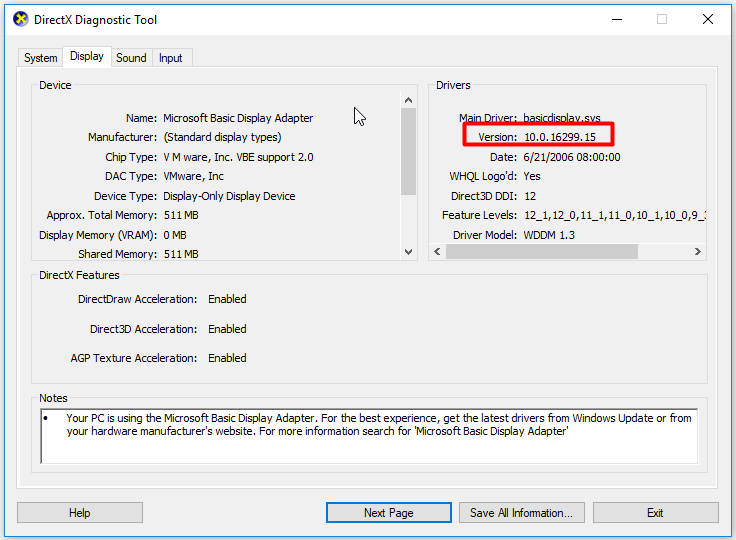Image resolution: width=736 pixels, height=540 pixels.
Task: Click the Drivers panel scroll left arrow
Action: tap(438, 252)
